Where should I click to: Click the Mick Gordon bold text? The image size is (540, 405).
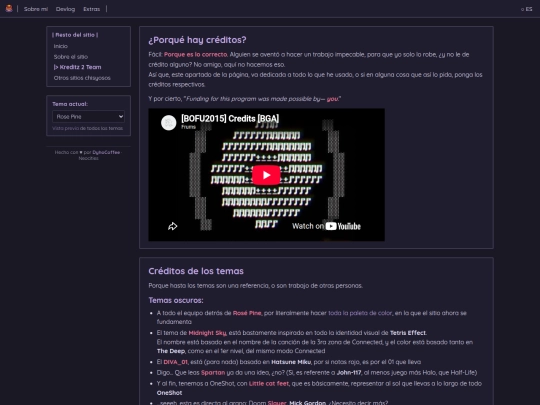coord(308,403)
